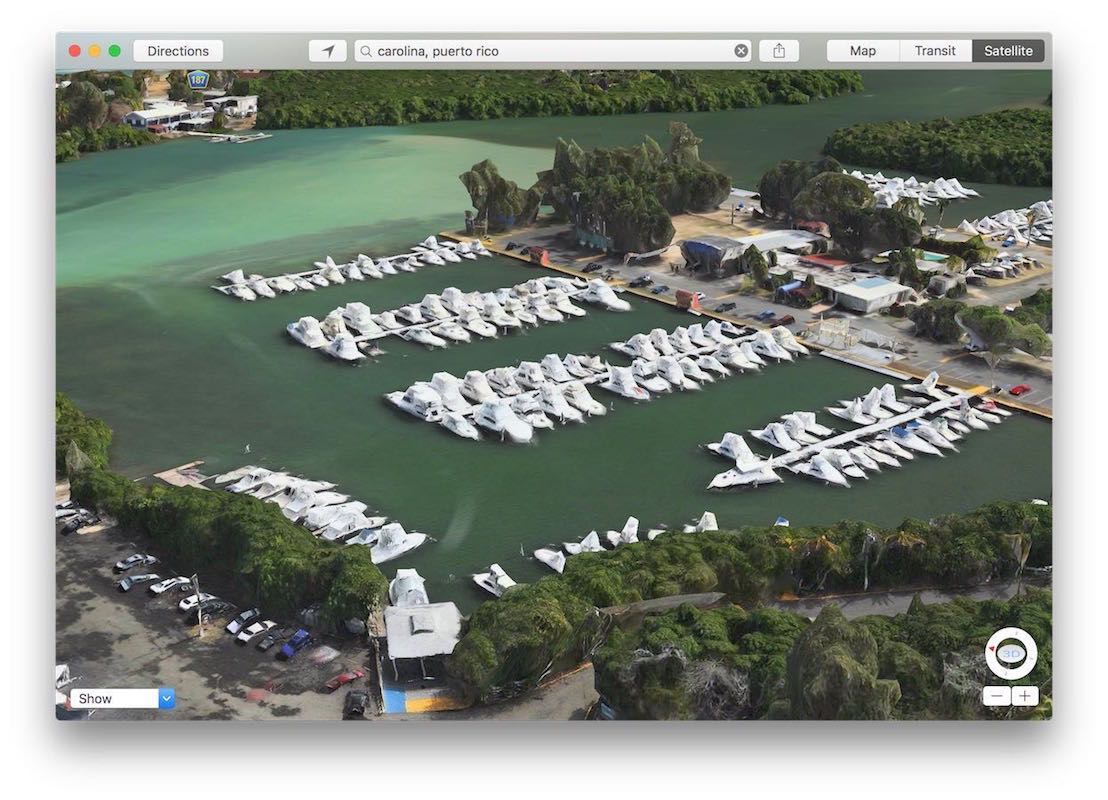Click the green maximize window button
Image resolution: width=1108 pixels, height=800 pixels.
pos(115,51)
